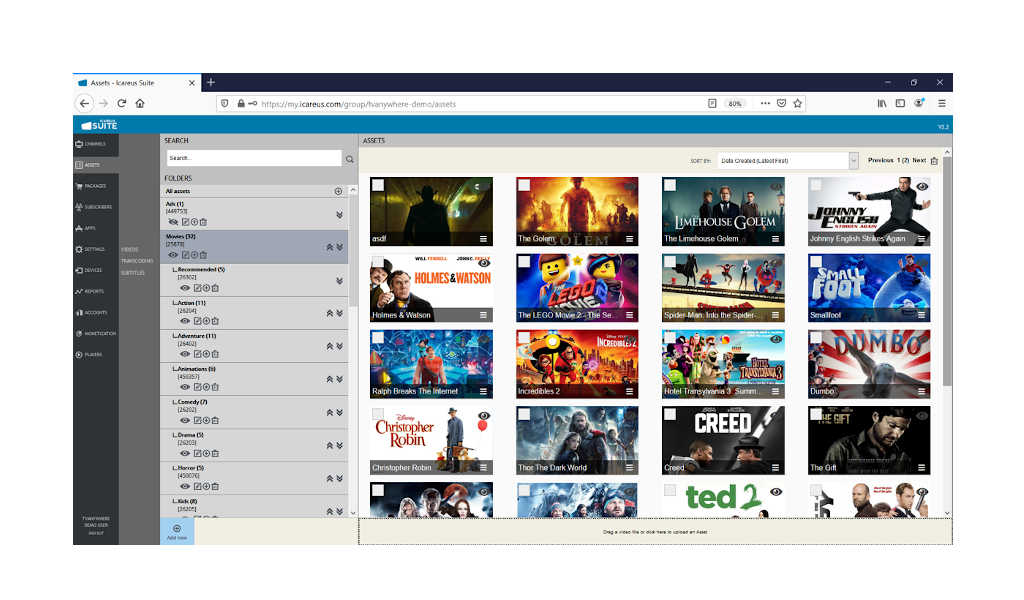1024x600 pixels.
Task: Open the menu icon on The Golem asset
Action: [x=630, y=239]
